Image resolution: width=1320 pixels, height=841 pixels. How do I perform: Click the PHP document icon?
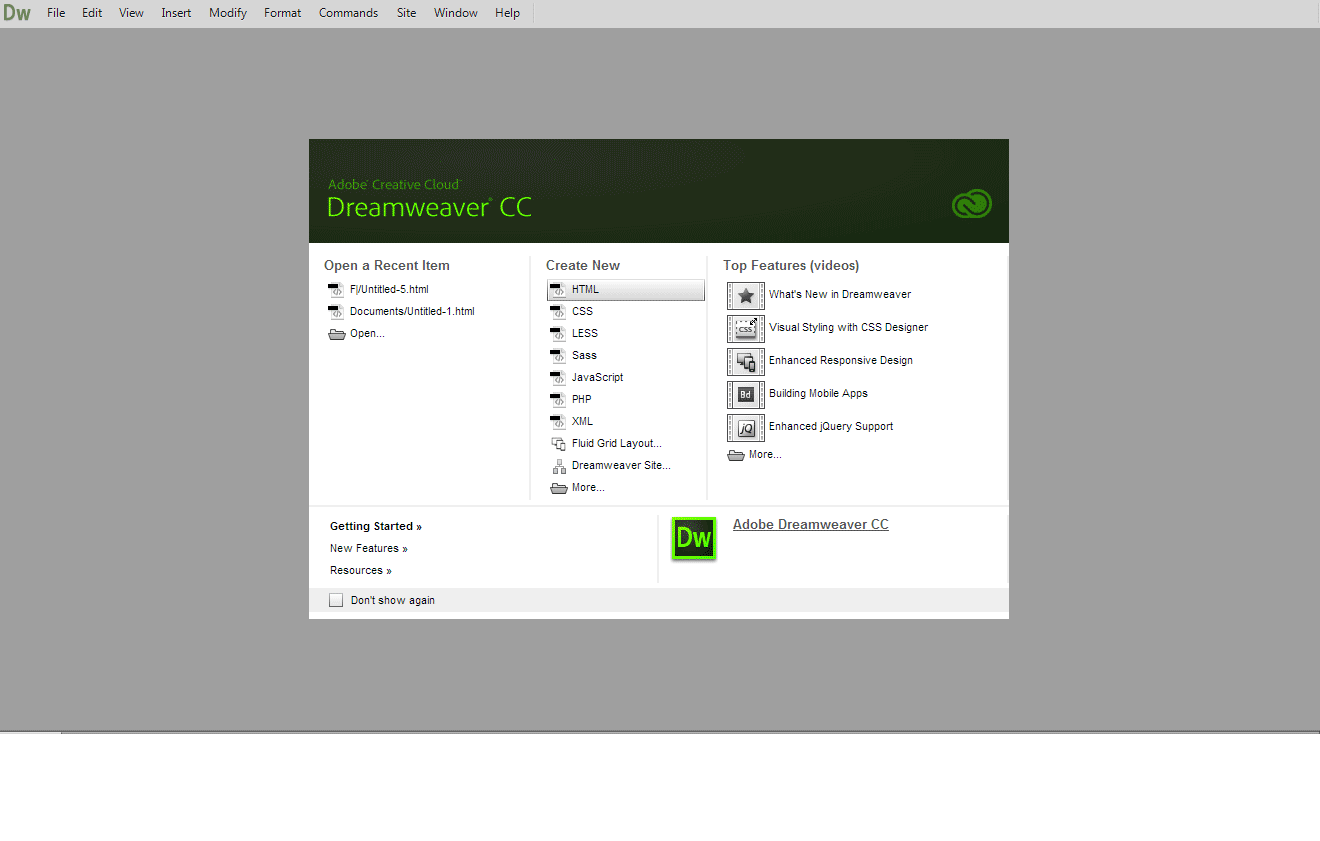558,400
